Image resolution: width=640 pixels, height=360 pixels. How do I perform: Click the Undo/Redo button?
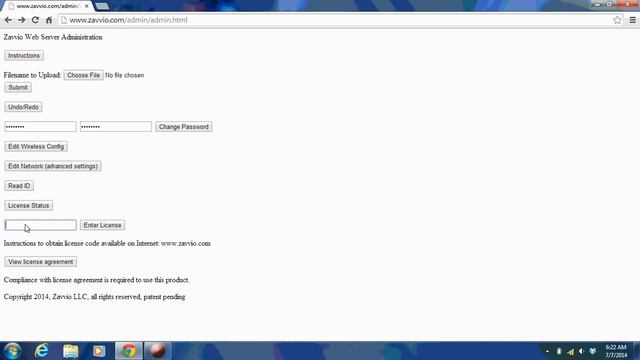(23, 107)
